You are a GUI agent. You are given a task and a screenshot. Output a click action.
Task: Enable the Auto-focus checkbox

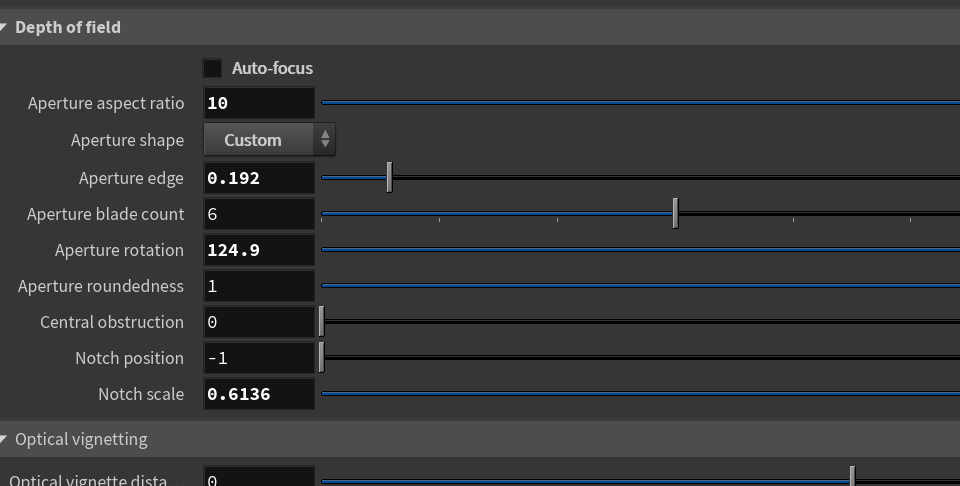pyautogui.click(x=213, y=68)
